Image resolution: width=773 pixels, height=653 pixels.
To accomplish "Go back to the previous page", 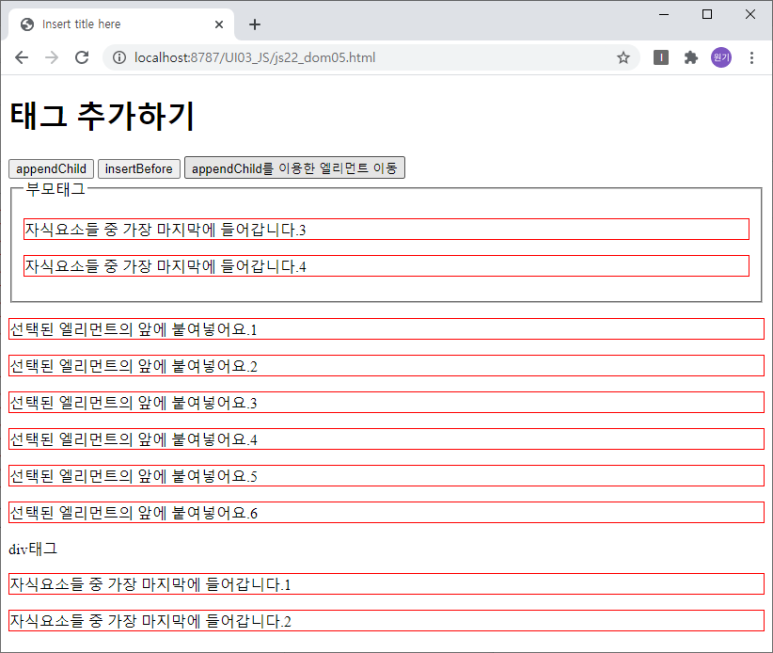I will point(22,58).
